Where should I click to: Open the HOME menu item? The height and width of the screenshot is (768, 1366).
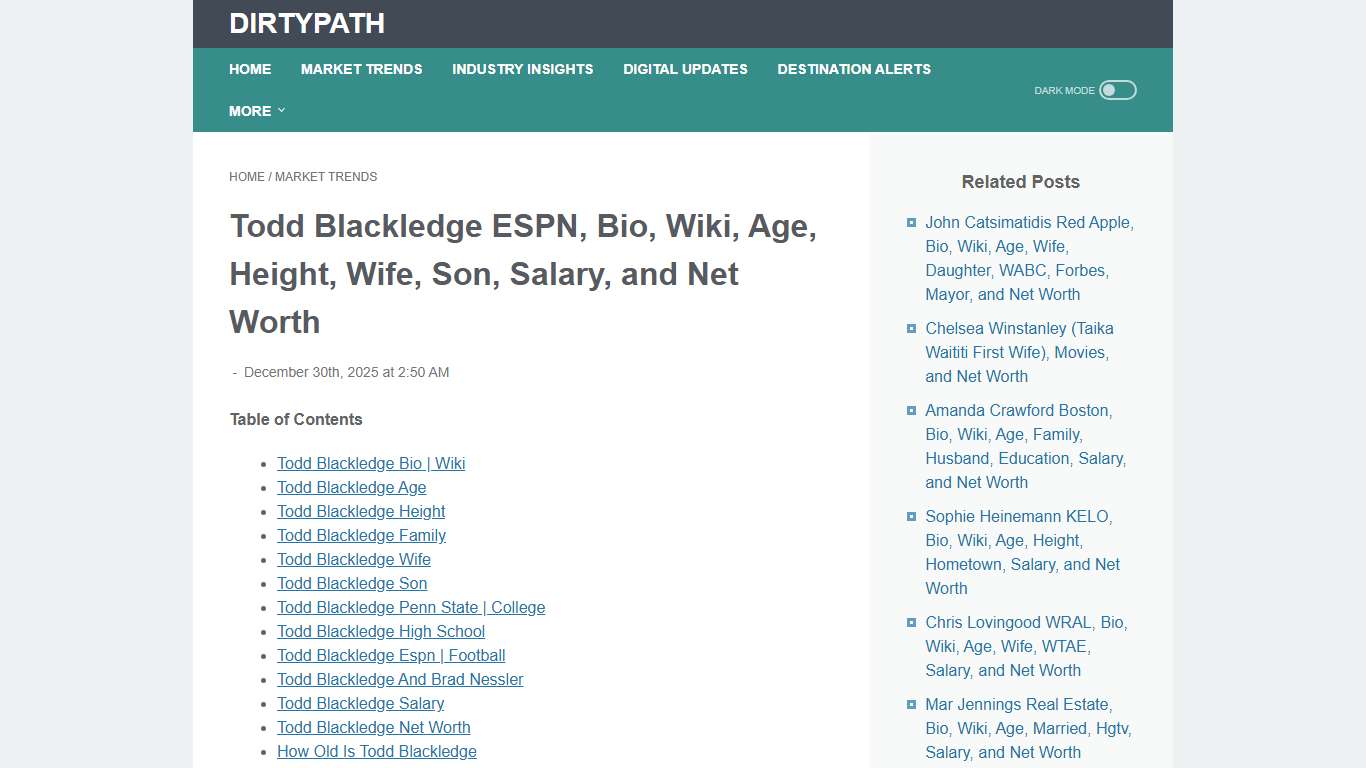[250, 69]
